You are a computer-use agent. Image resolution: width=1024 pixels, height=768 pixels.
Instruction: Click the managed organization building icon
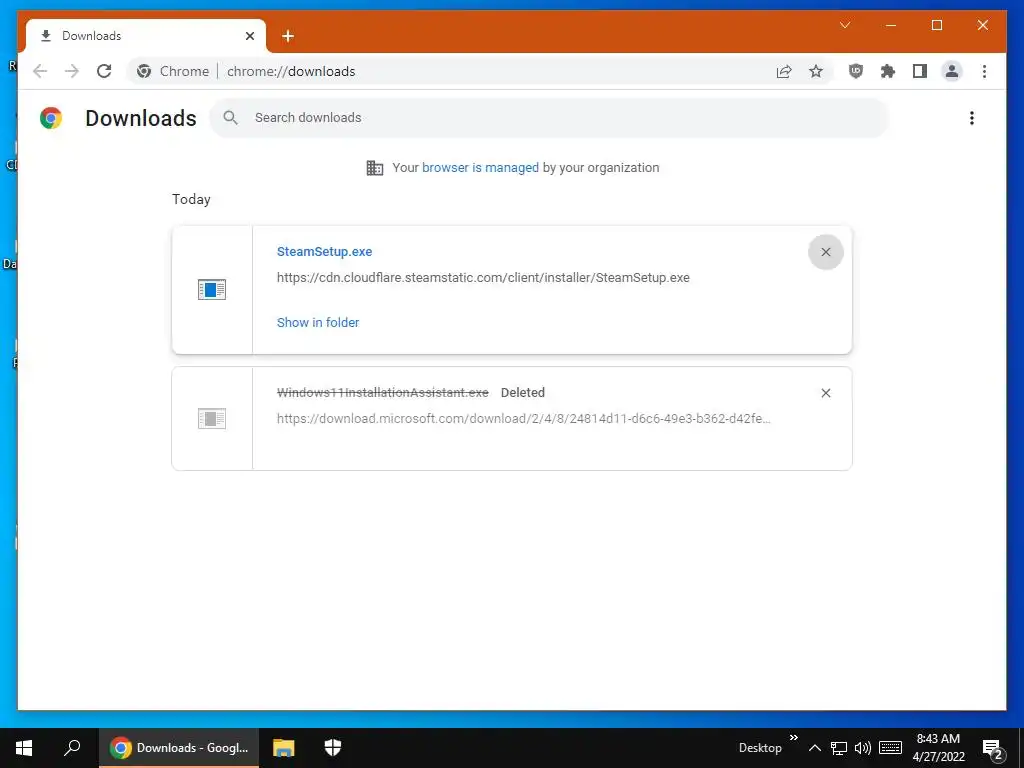pyautogui.click(x=375, y=168)
